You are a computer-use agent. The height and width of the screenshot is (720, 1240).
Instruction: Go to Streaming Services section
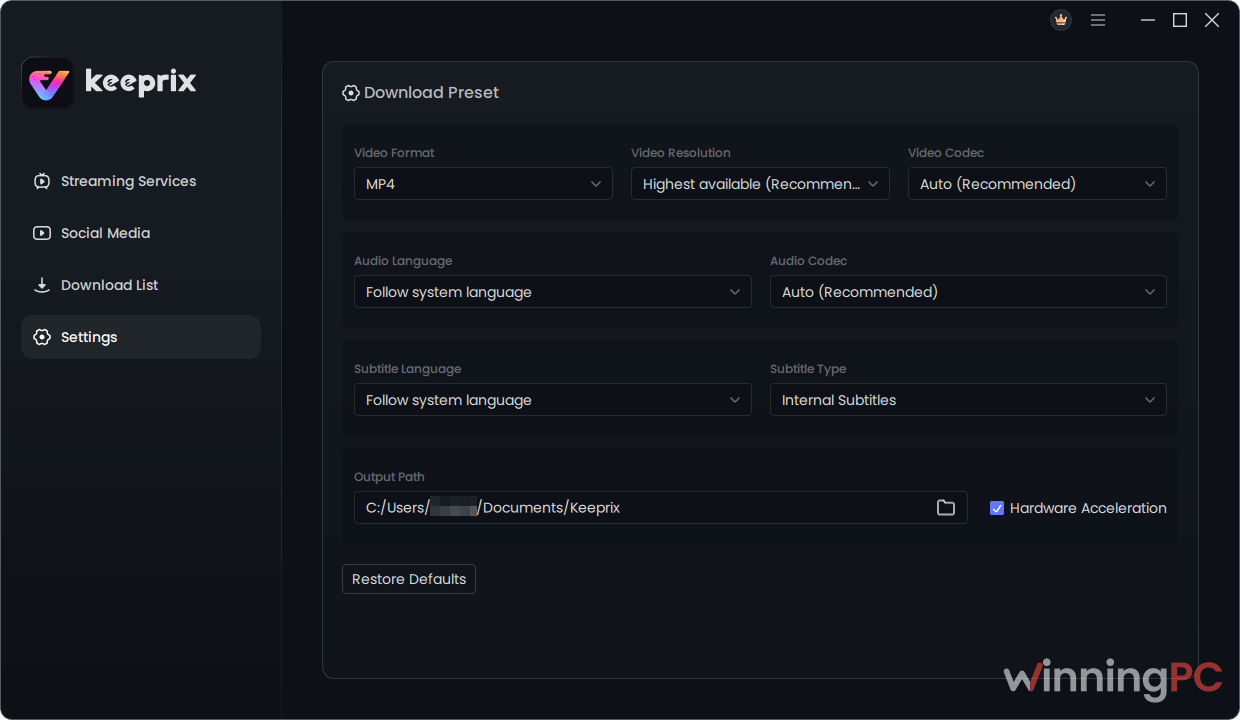[x=141, y=181]
